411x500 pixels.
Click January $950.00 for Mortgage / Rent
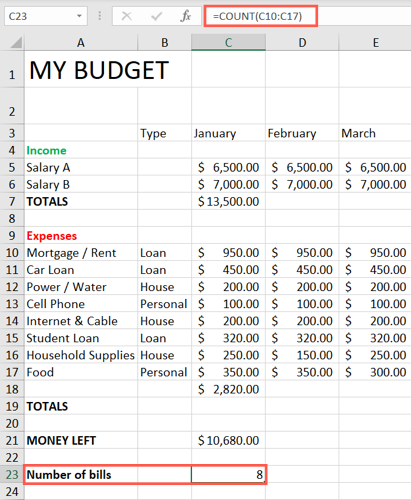[228, 253]
